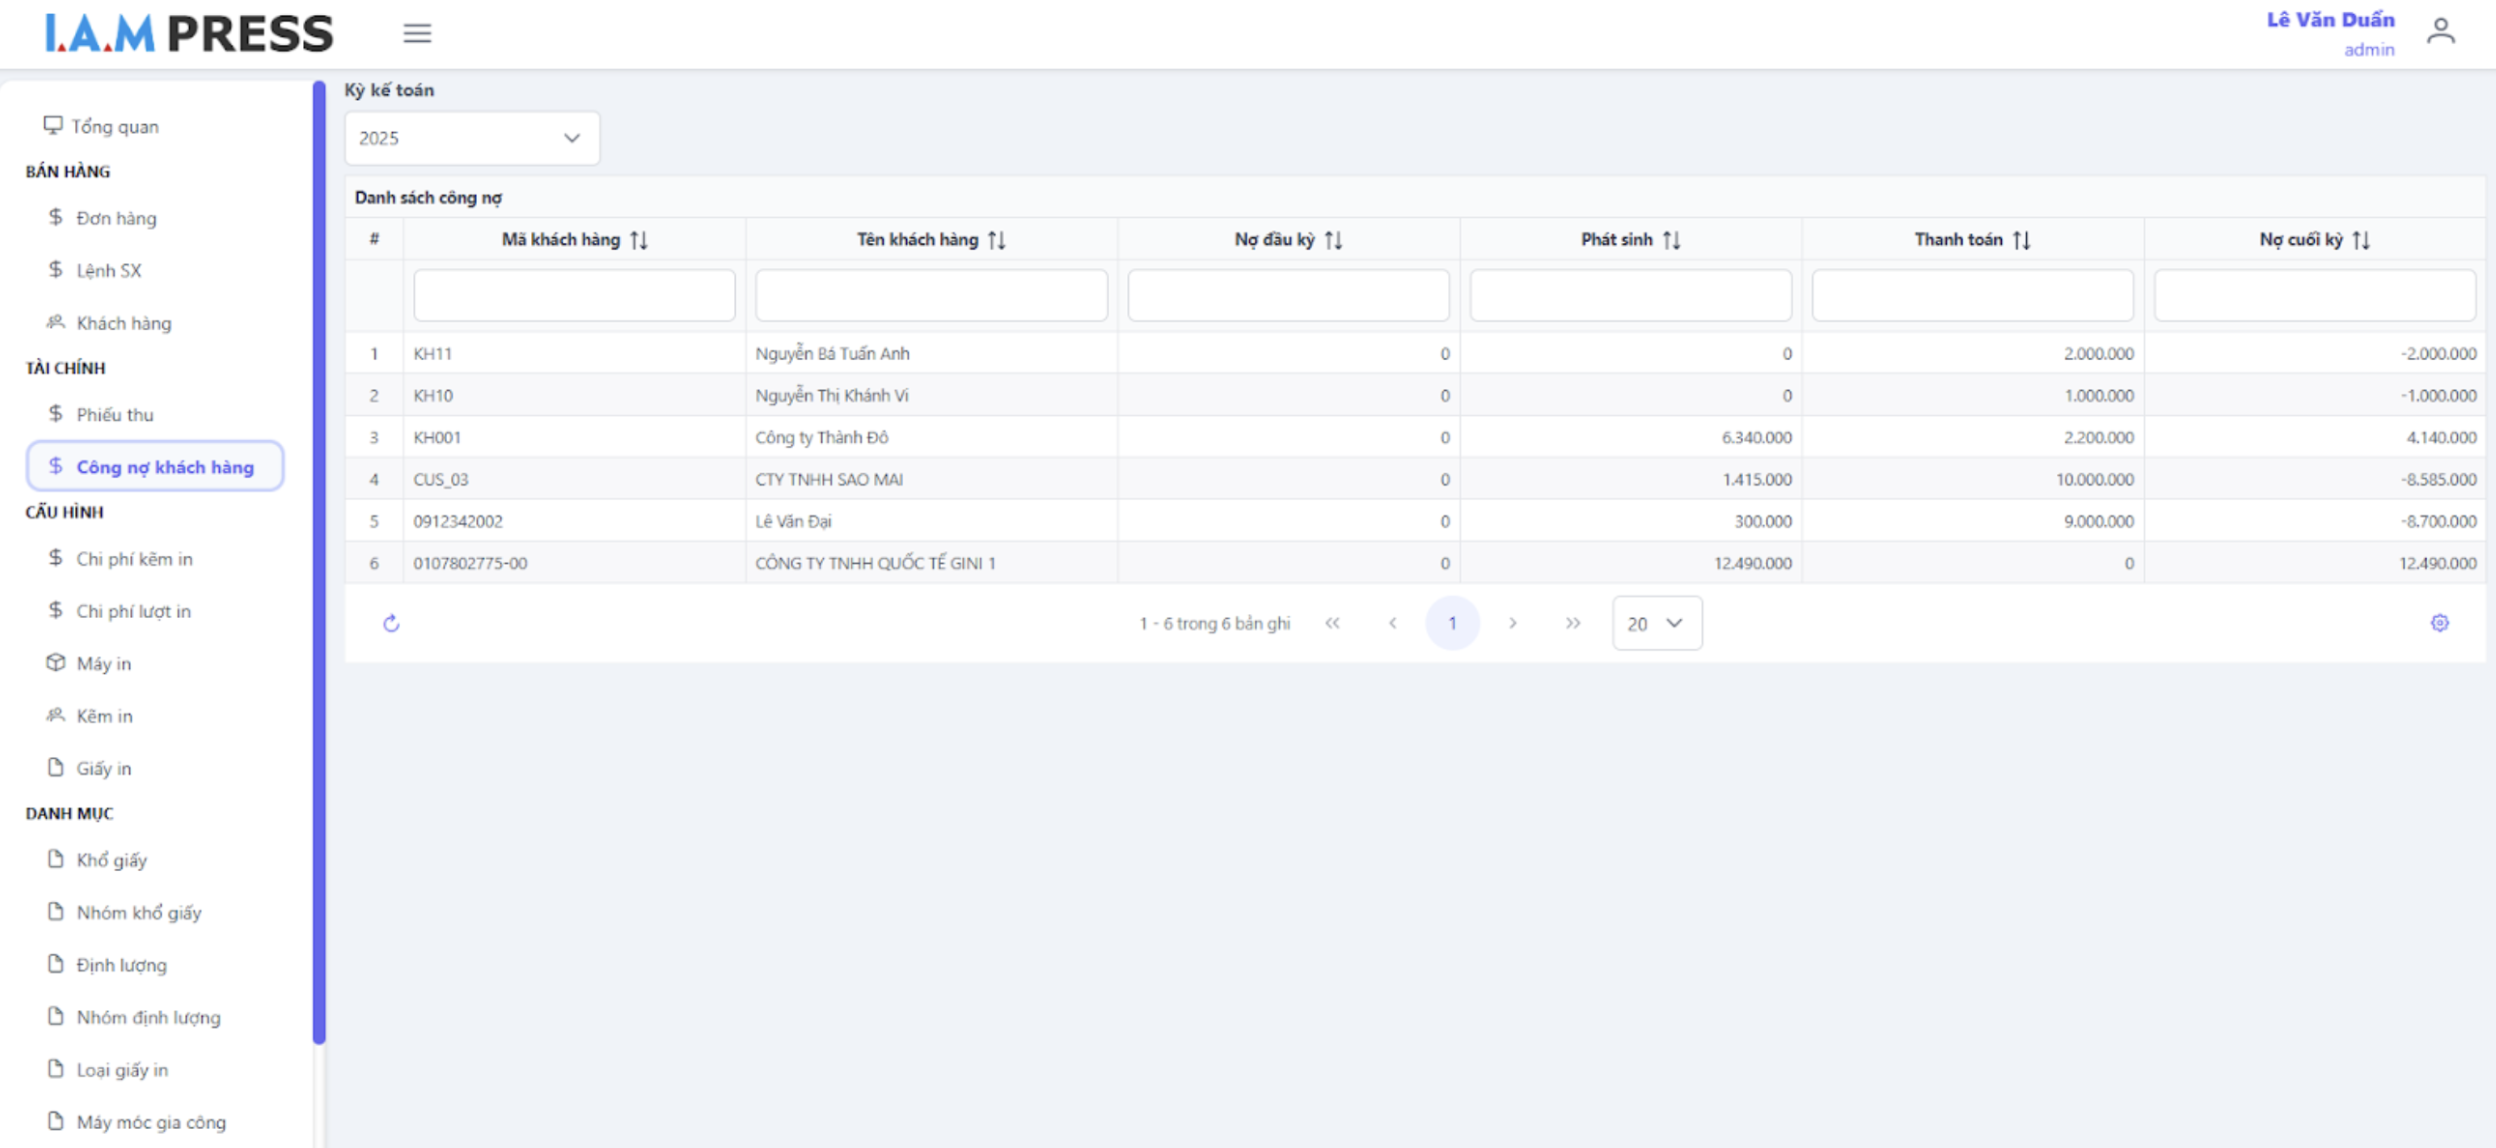This screenshot has width=2496, height=1148.
Task: Sort by Phát sinh column
Action: click(x=1671, y=240)
